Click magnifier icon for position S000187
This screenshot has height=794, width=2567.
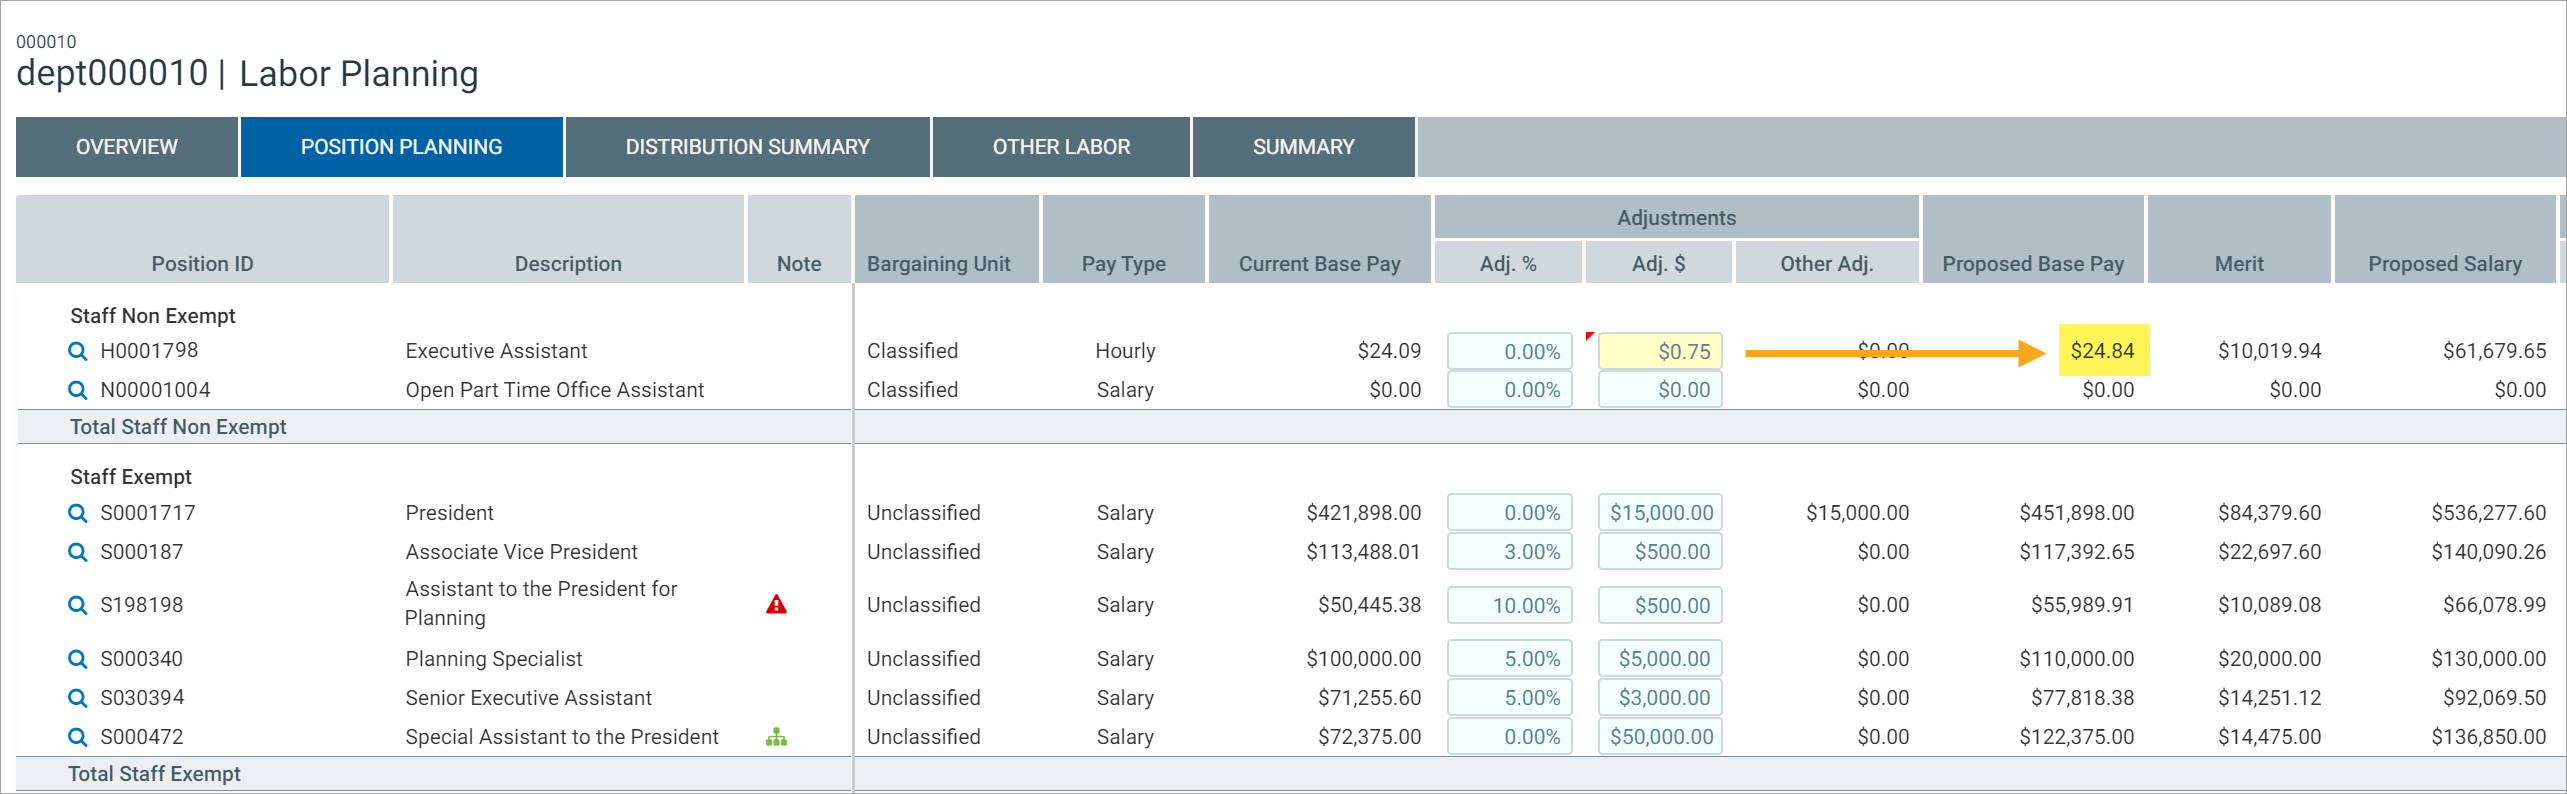tap(77, 552)
